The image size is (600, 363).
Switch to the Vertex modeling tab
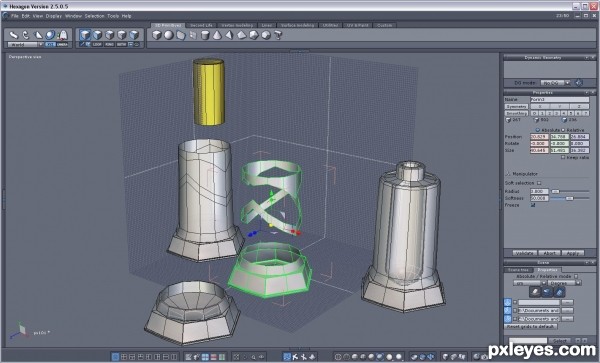237,25
